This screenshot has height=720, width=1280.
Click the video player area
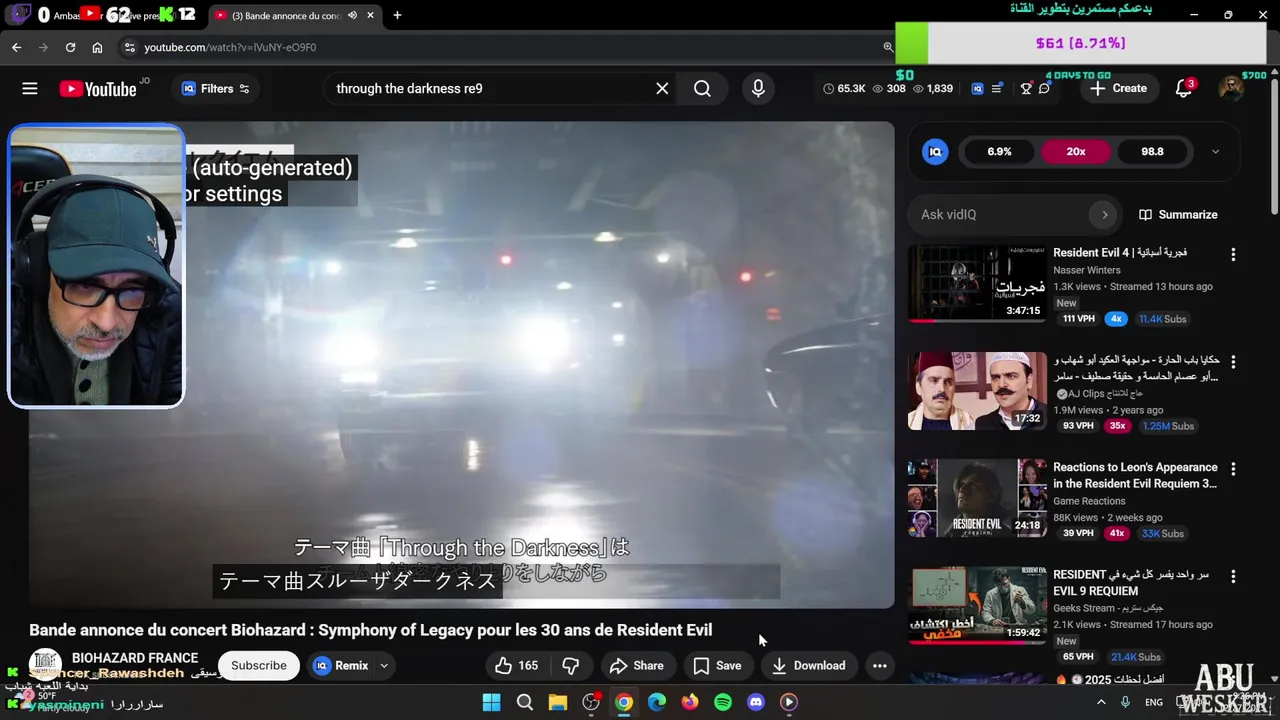pos(461,365)
